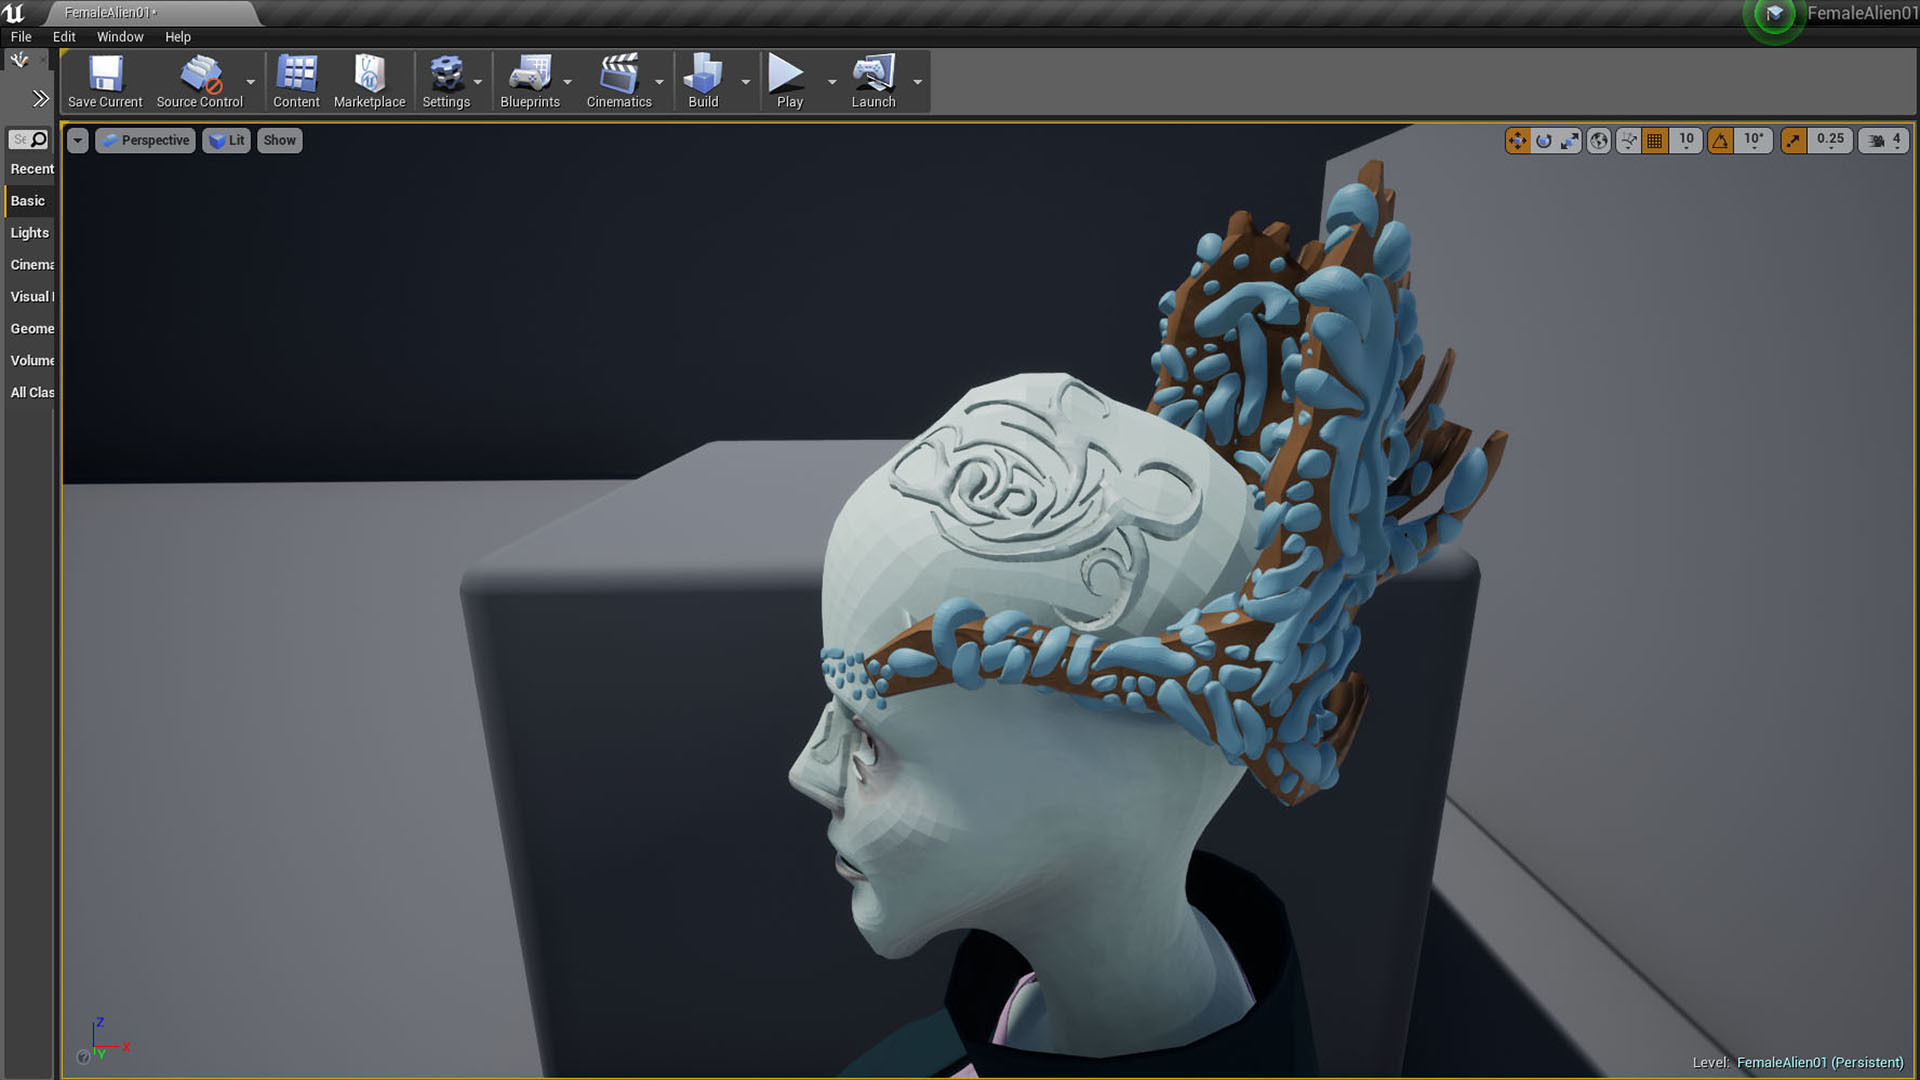Open the Edit menu

(x=64, y=37)
